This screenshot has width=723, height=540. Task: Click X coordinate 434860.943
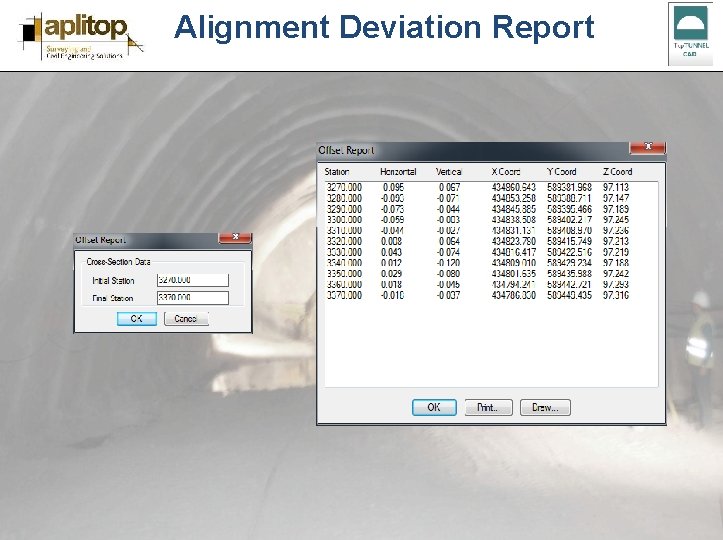(514, 187)
